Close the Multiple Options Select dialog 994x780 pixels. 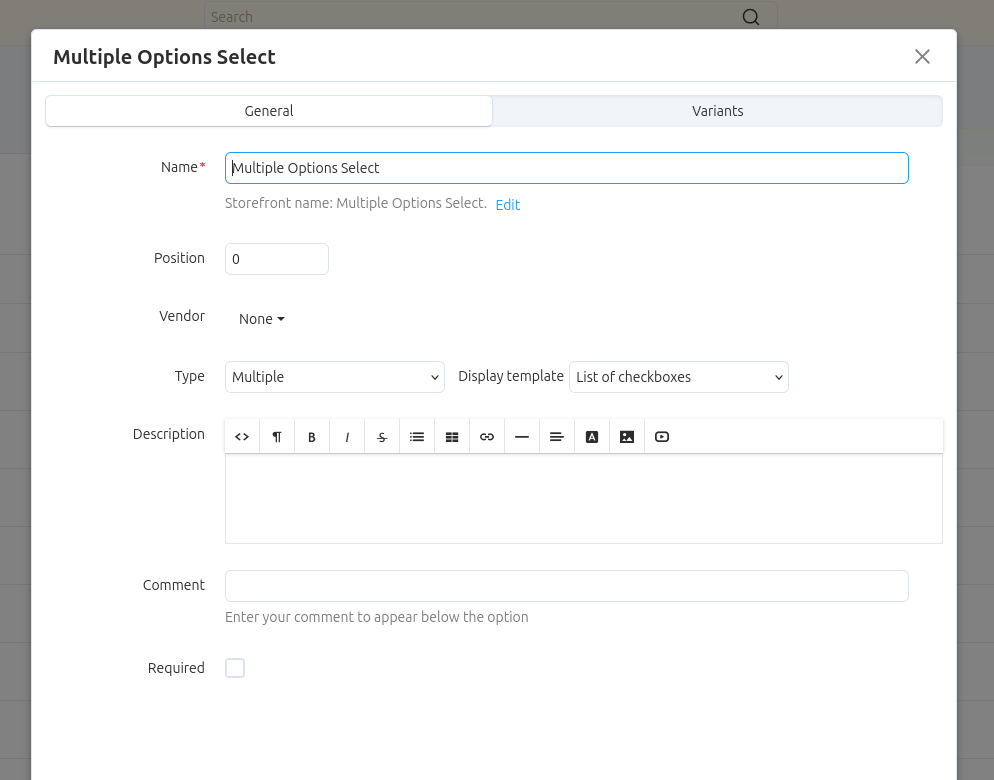922,56
